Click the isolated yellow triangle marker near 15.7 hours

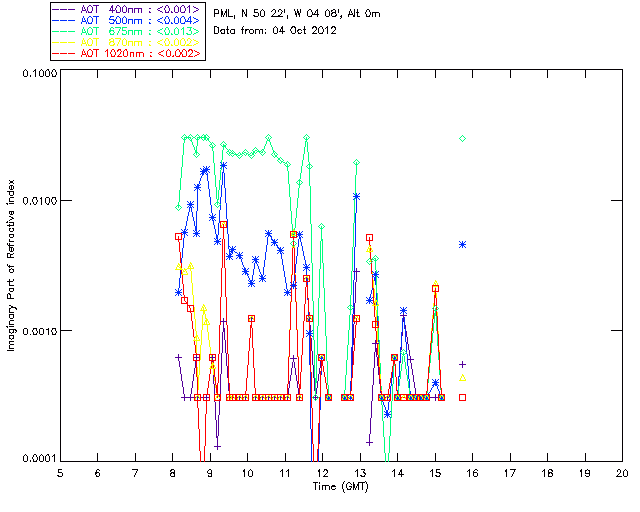click(x=462, y=378)
